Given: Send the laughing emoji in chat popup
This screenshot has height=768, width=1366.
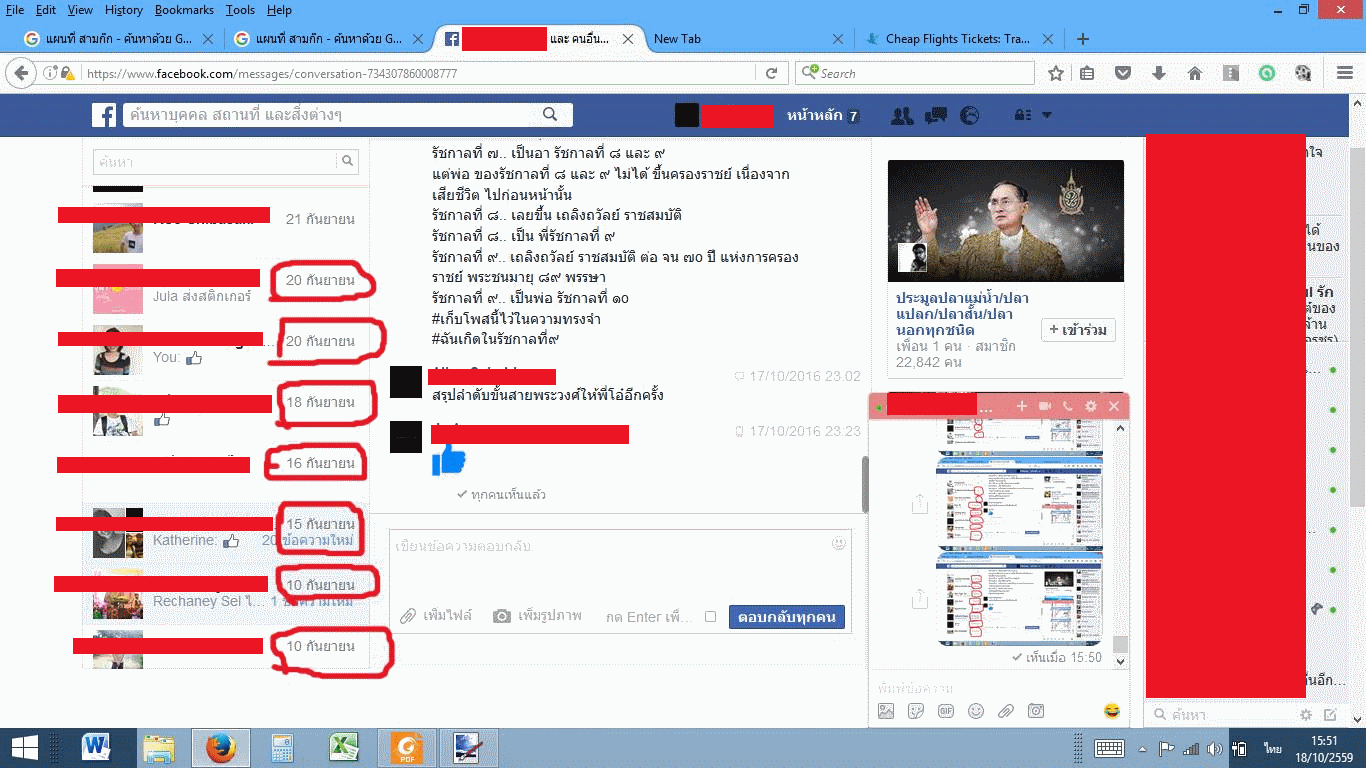Looking at the screenshot, I should (1111, 711).
